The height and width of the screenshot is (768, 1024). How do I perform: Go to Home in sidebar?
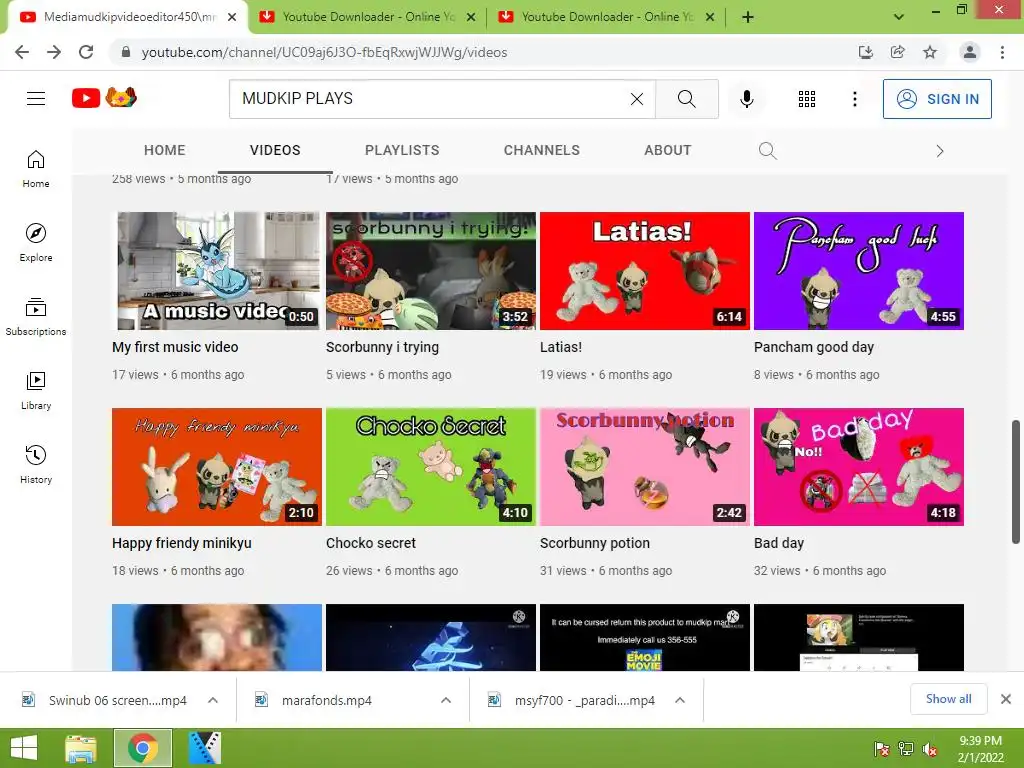pos(36,169)
